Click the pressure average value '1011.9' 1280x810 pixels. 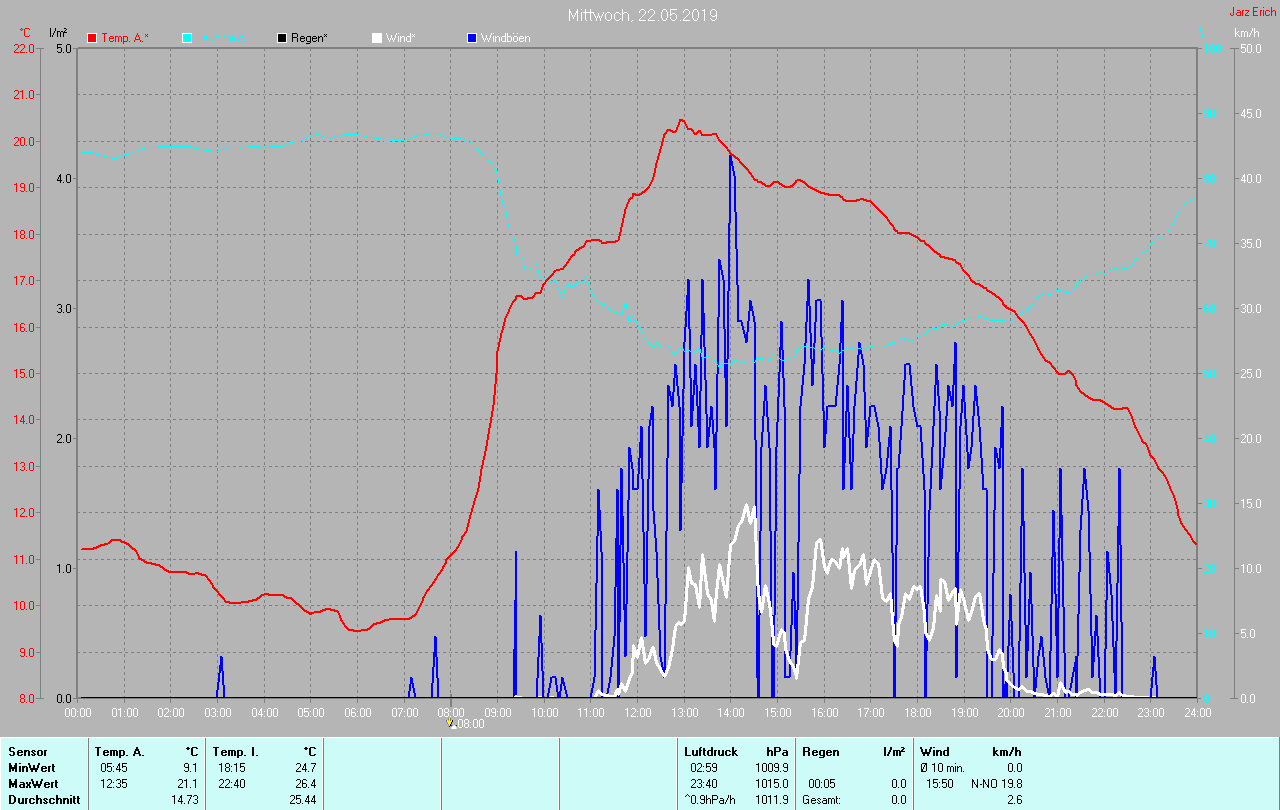pyautogui.click(x=771, y=800)
